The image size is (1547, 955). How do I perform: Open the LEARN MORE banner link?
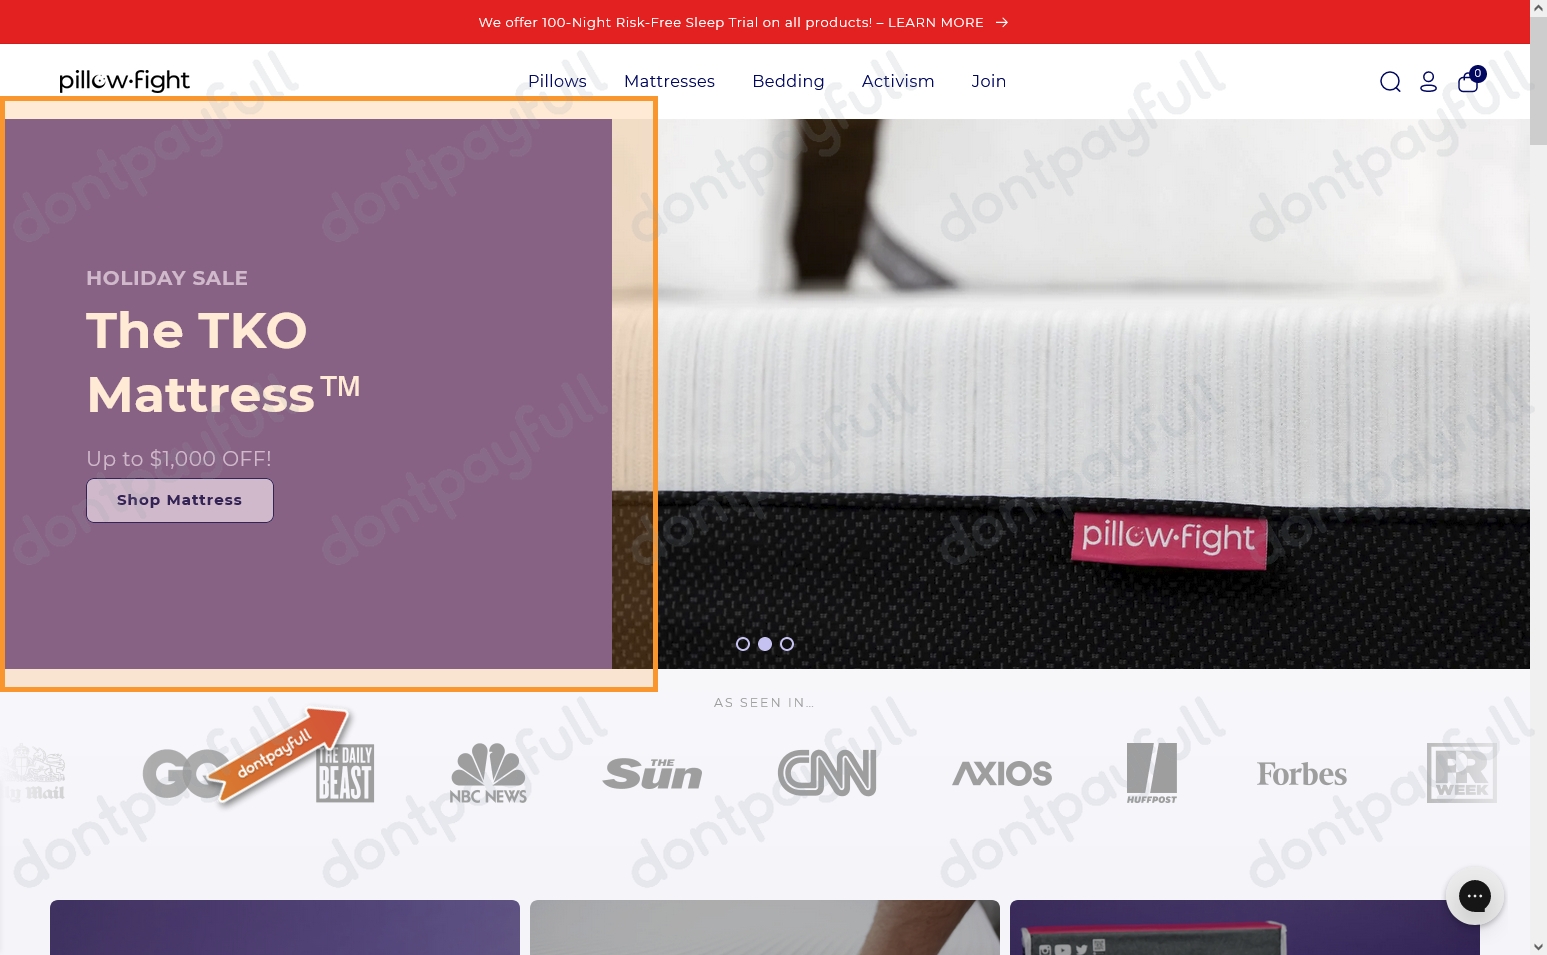coord(935,22)
